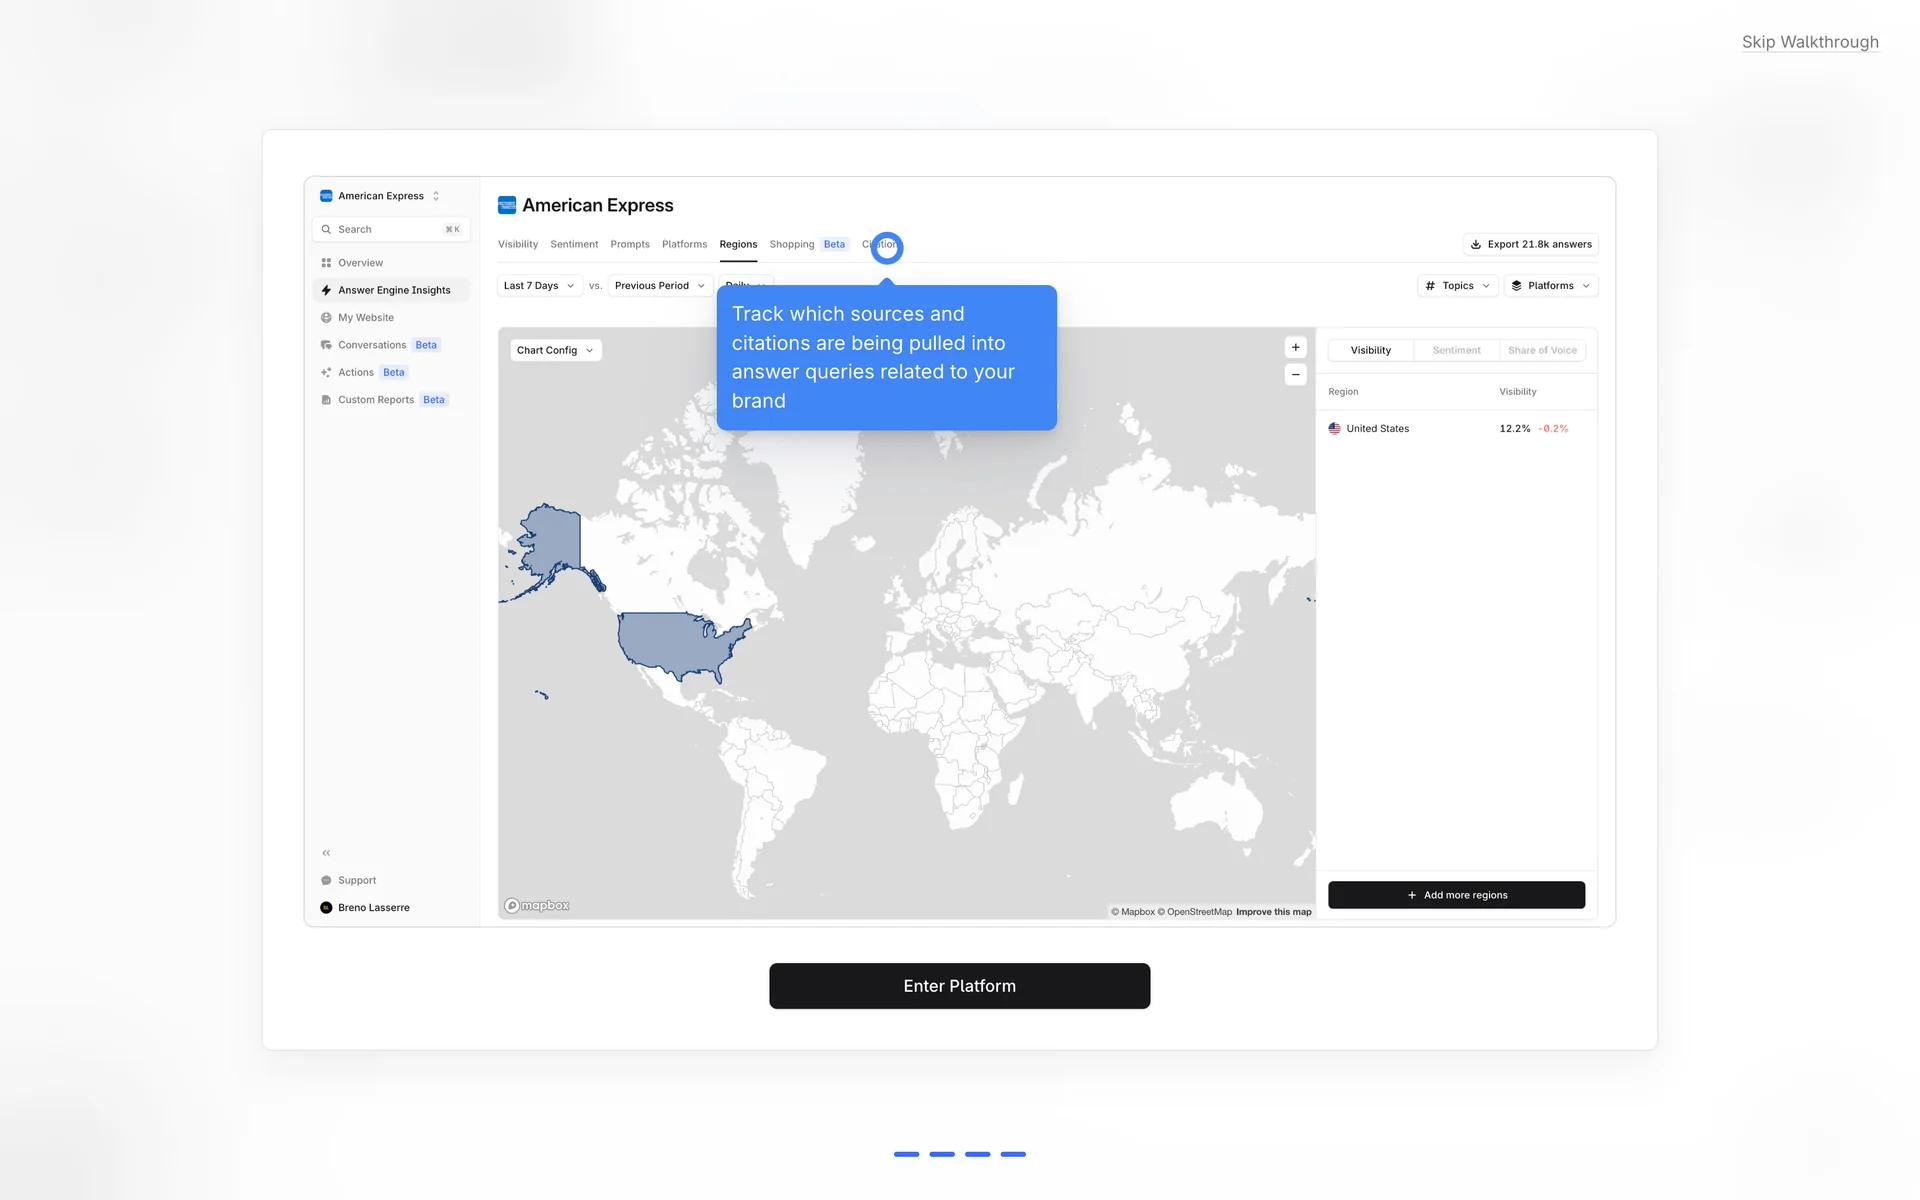Click the first walkthrough progress dash
Image resolution: width=1920 pixels, height=1200 pixels.
(906, 1154)
